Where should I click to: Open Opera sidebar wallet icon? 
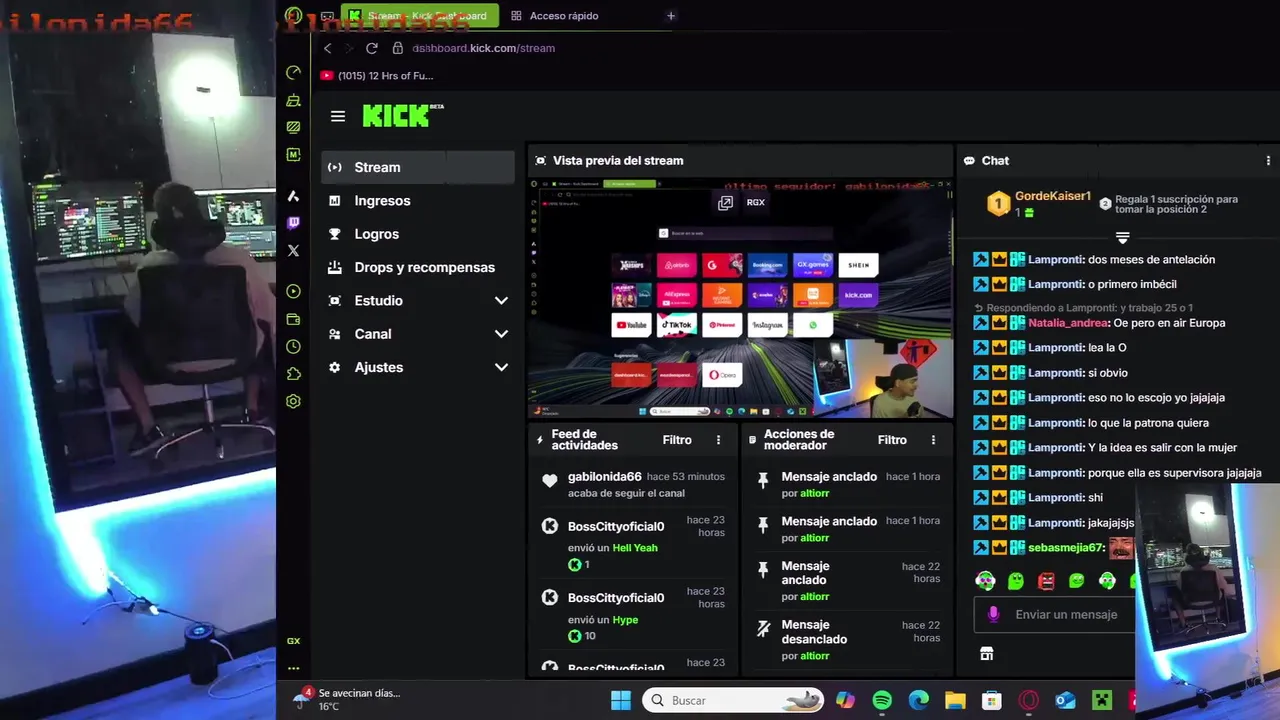293,320
